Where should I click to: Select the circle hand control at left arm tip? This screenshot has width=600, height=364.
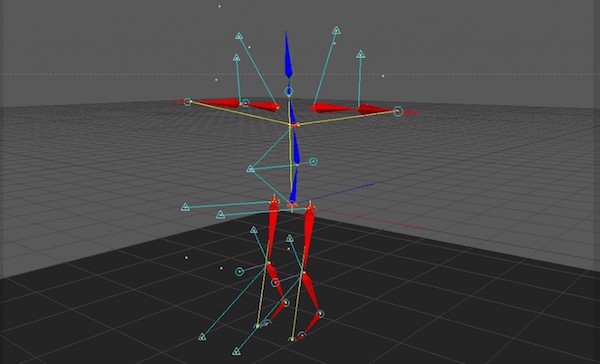click(x=188, y=102)
